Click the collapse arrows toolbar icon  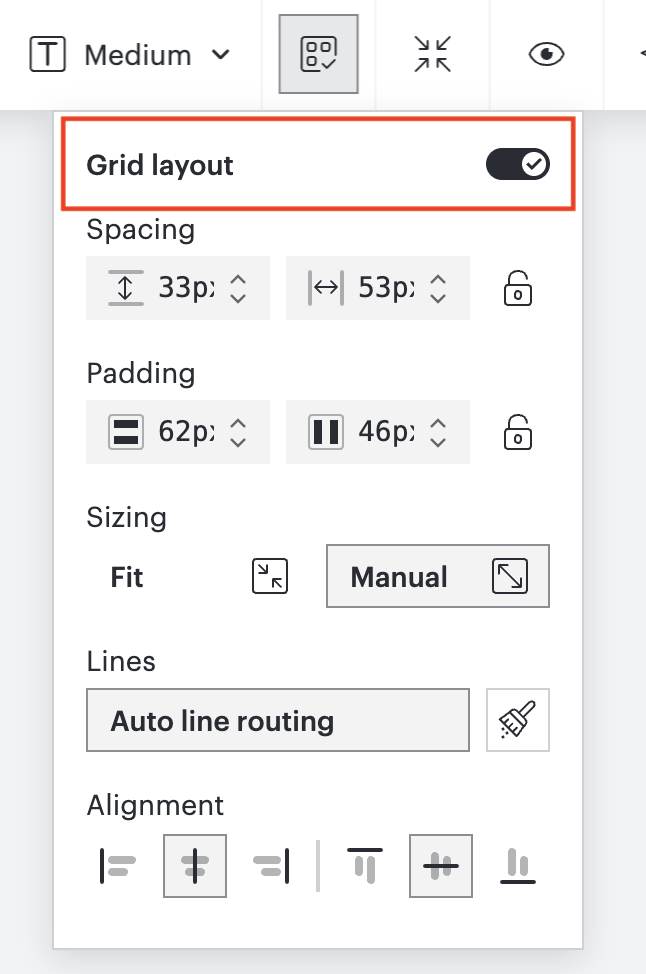click(432, 54)
